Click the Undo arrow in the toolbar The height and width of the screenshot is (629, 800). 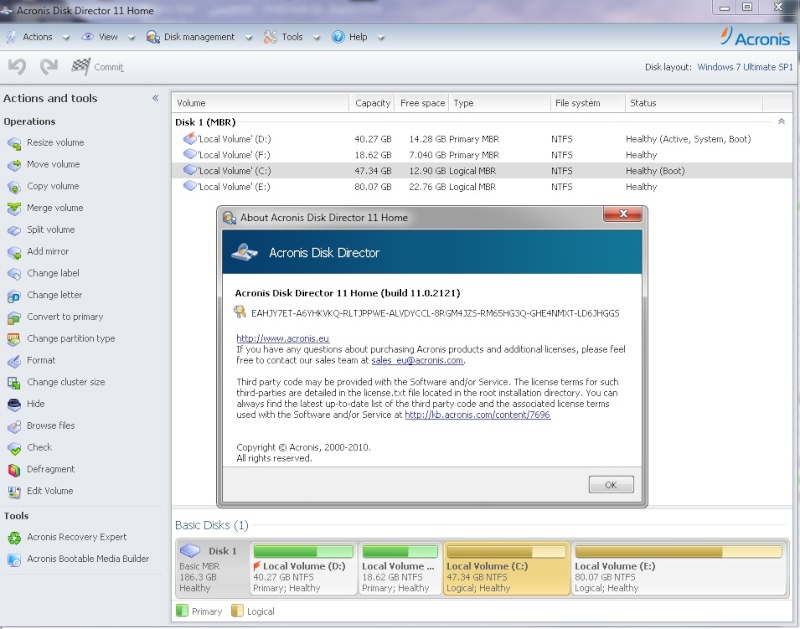pyautogui.click(x=17, y=66)
